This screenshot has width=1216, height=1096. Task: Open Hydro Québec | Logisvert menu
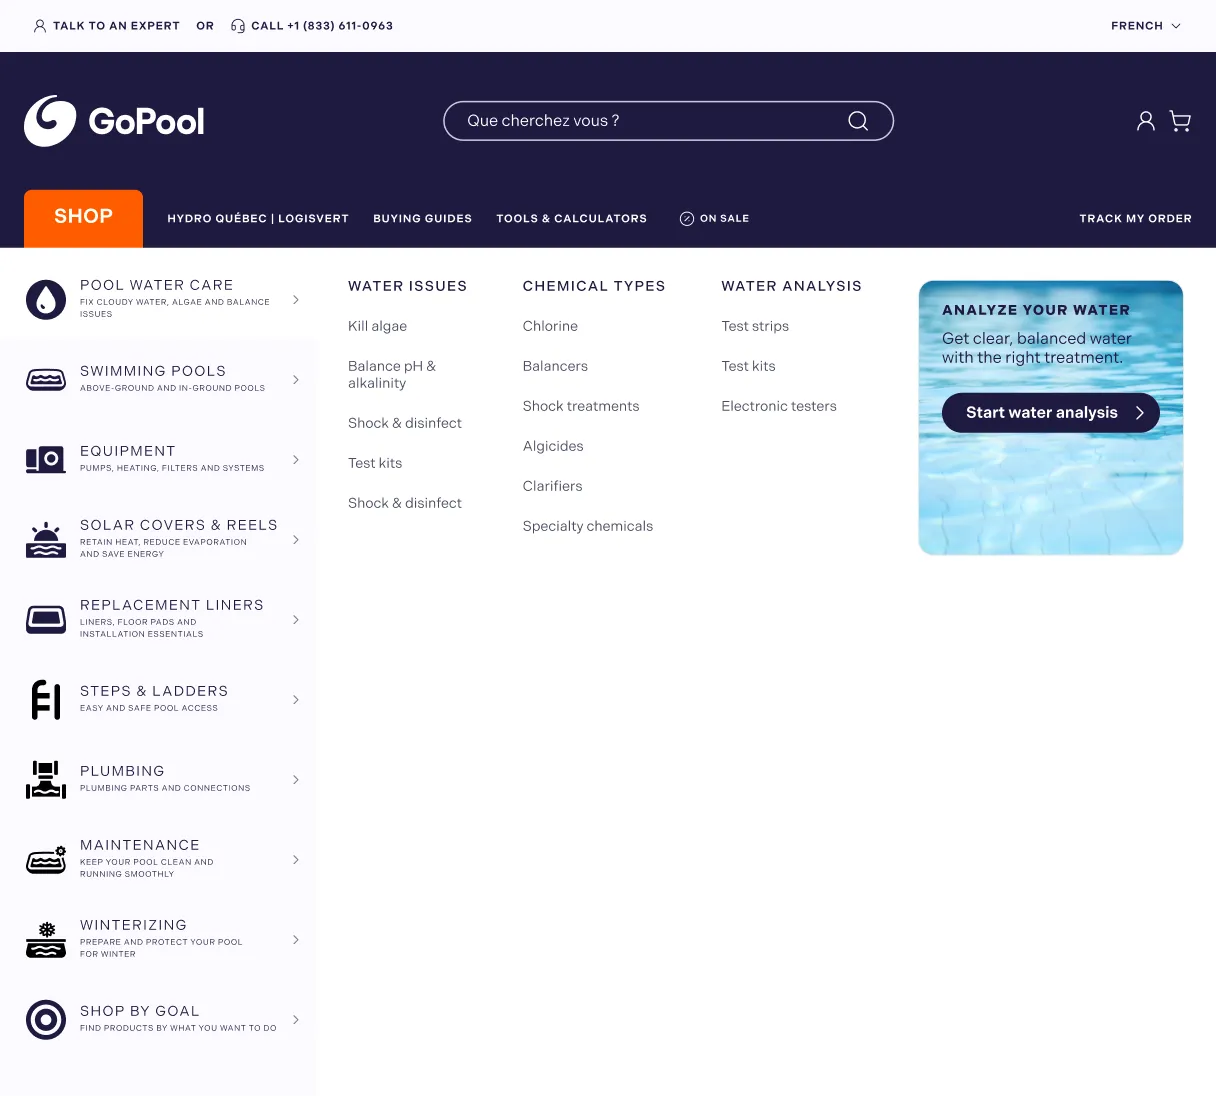pyautogui.click(x=258, y=219)
